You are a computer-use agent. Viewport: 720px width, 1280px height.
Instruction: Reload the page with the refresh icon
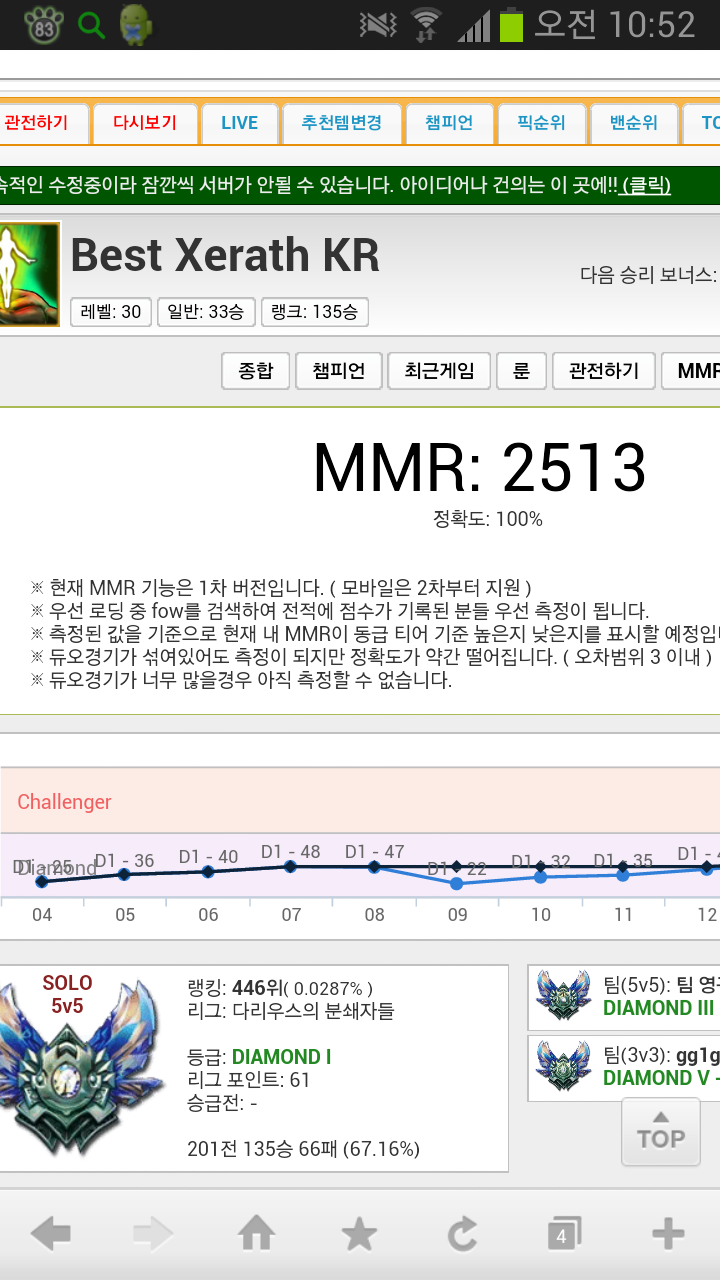pyautogui.click(x=462, y=1235)
